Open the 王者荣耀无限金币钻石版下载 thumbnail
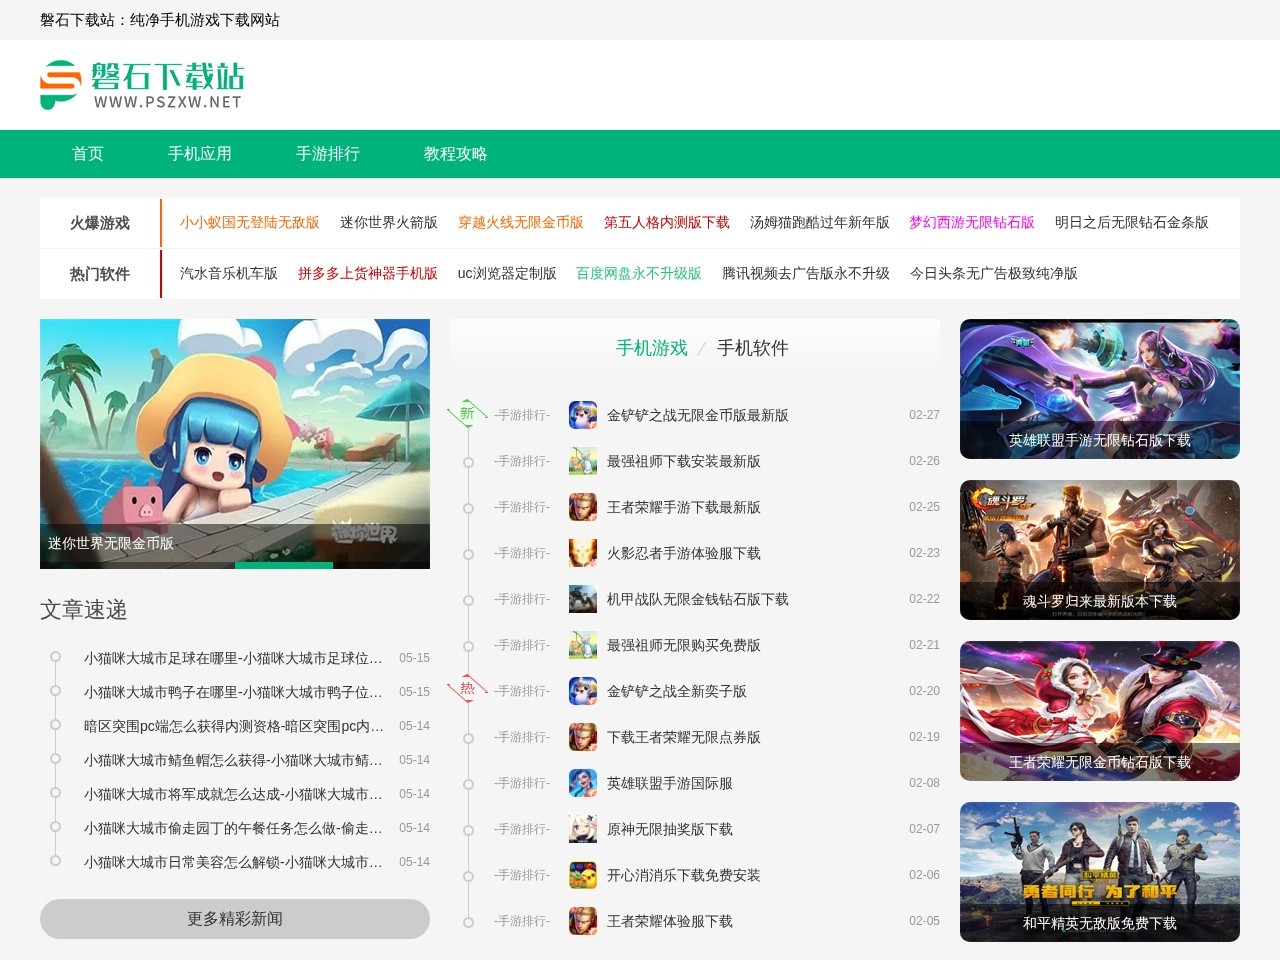The height and width of the screenshot is (960, 1280). pyautogui.click(x=1100, y=711)
